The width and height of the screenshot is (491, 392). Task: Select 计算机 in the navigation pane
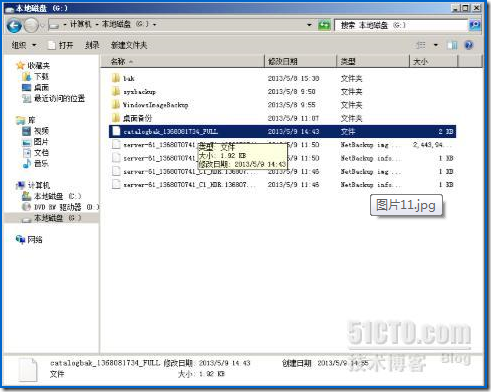pos(33,185)
